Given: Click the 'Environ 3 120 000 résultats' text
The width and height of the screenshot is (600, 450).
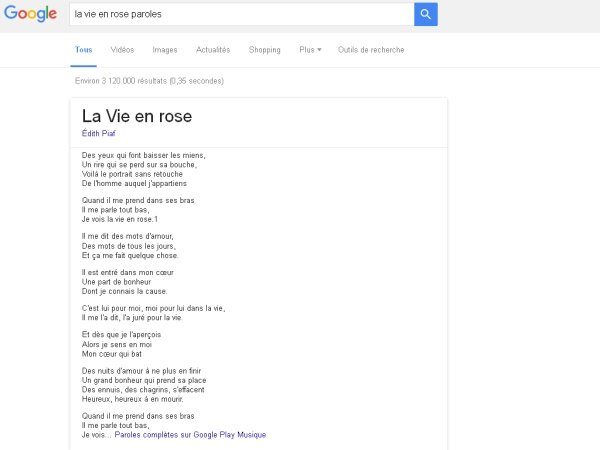Looking at the screenshot, I should click(x=149, y=81).
